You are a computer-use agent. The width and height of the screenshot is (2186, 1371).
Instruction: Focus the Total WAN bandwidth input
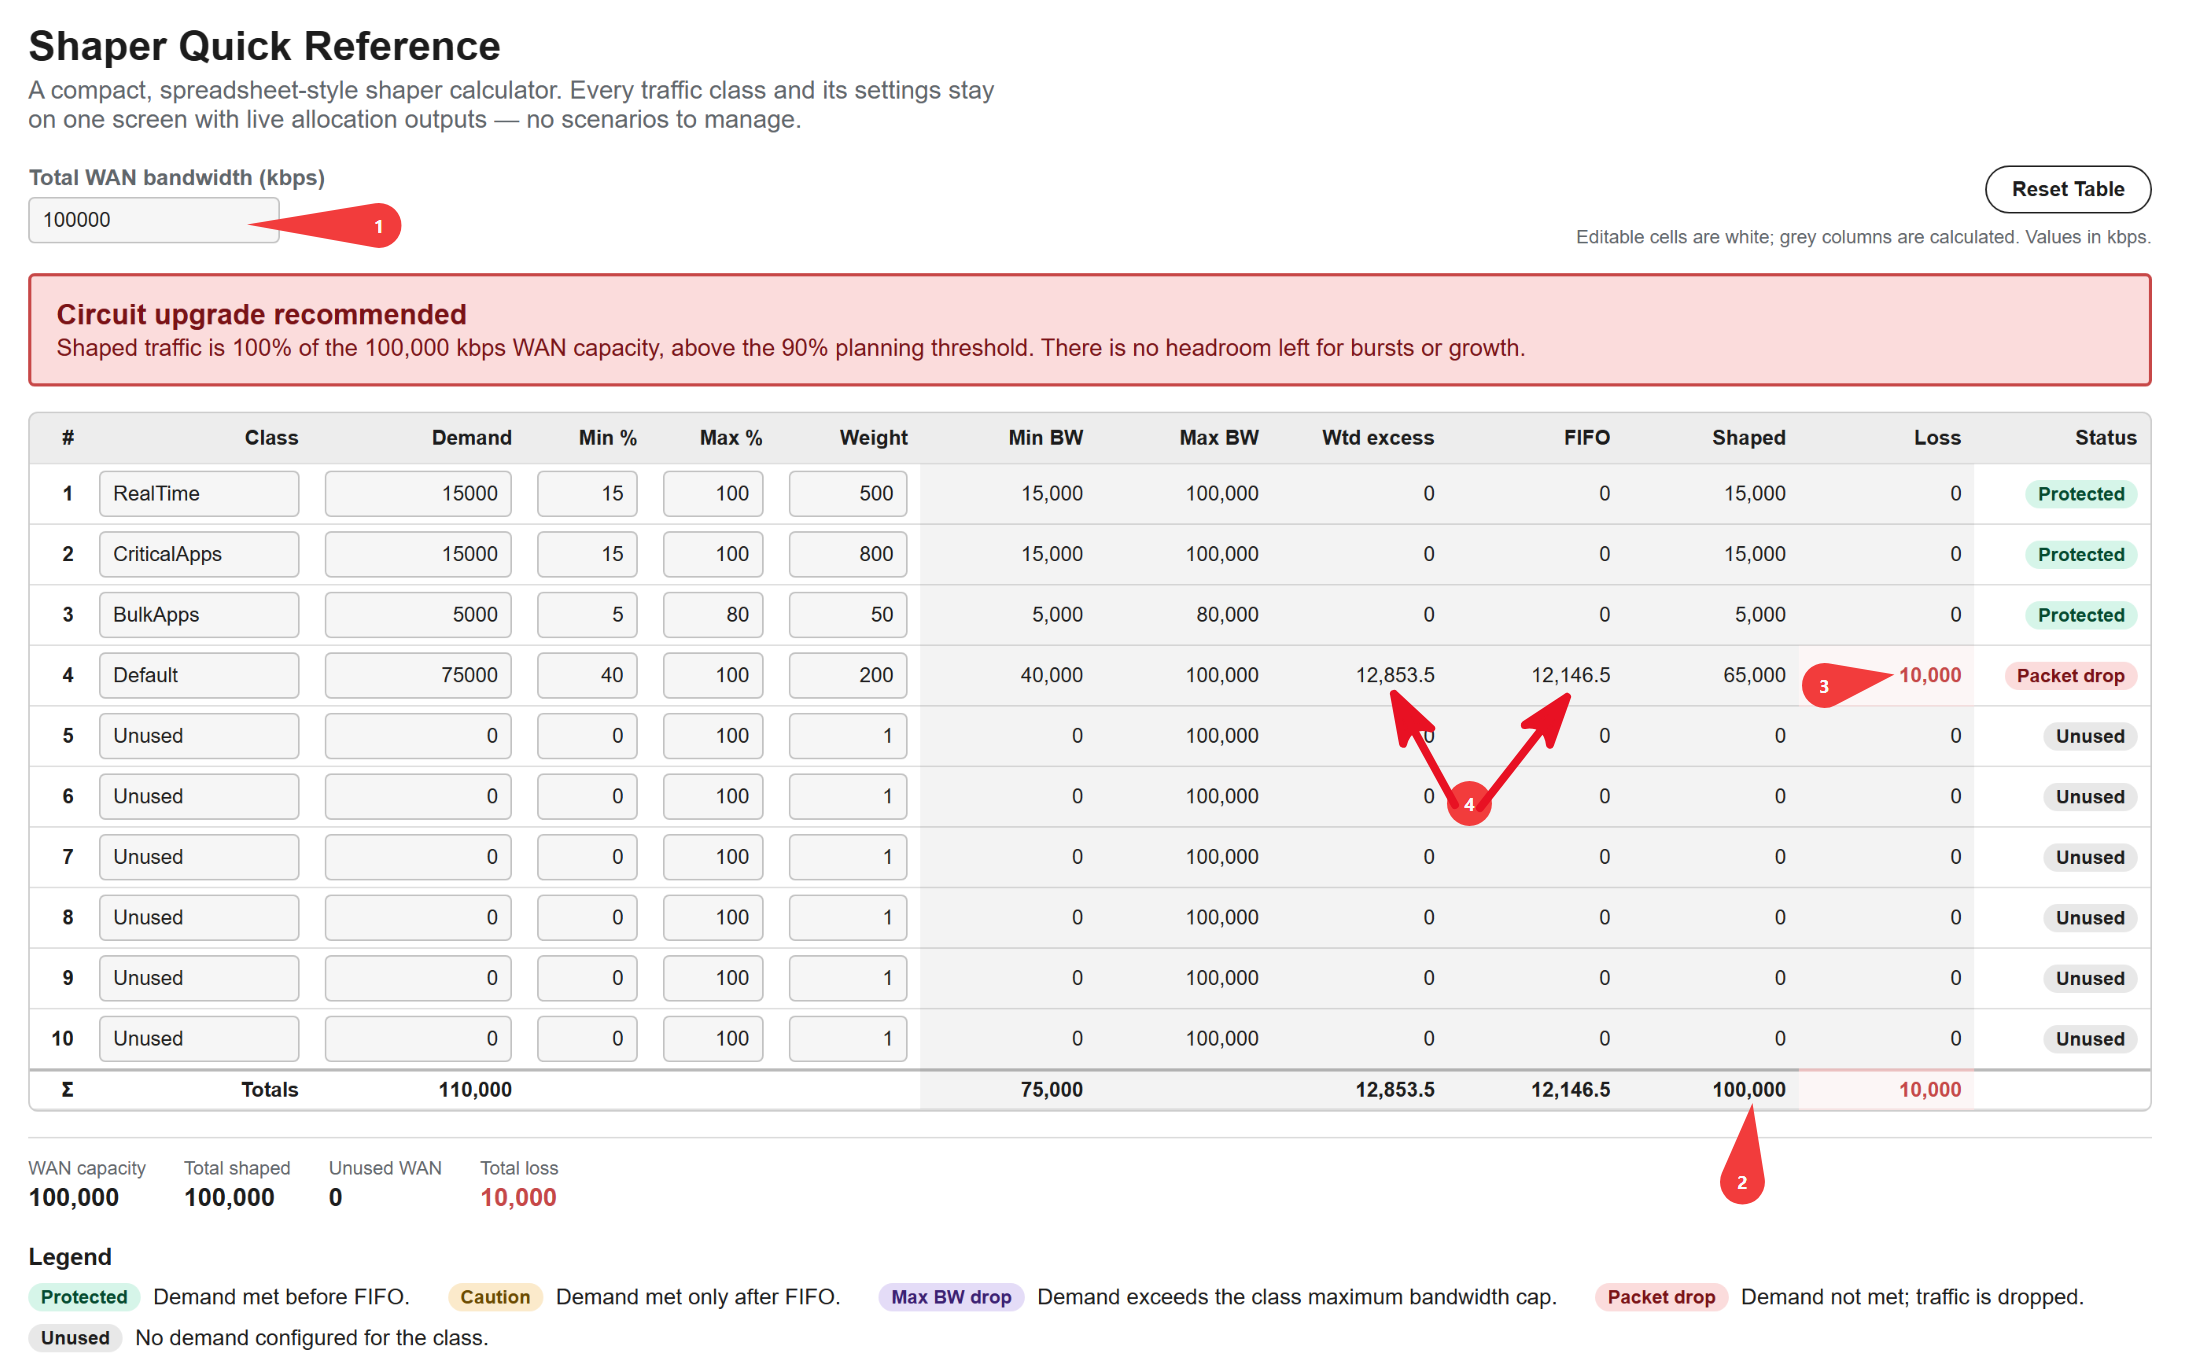pos(153,220)
